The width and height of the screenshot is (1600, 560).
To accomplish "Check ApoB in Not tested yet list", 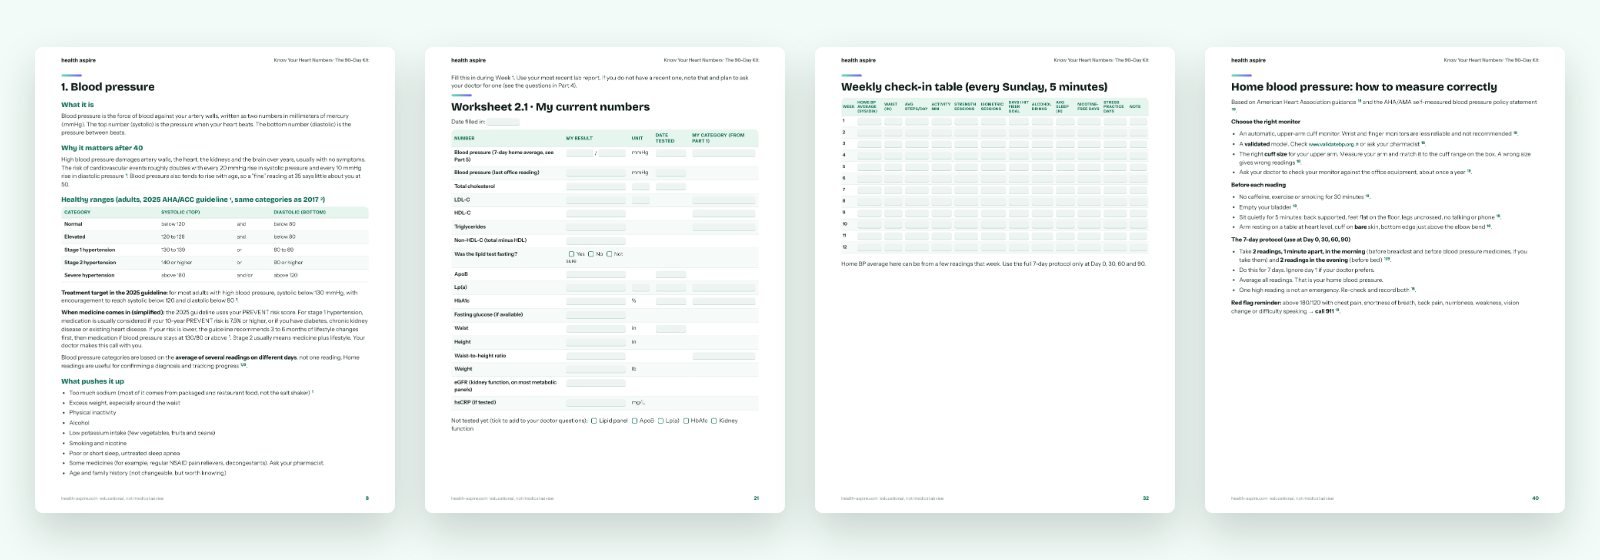I will tap(635, 421).
